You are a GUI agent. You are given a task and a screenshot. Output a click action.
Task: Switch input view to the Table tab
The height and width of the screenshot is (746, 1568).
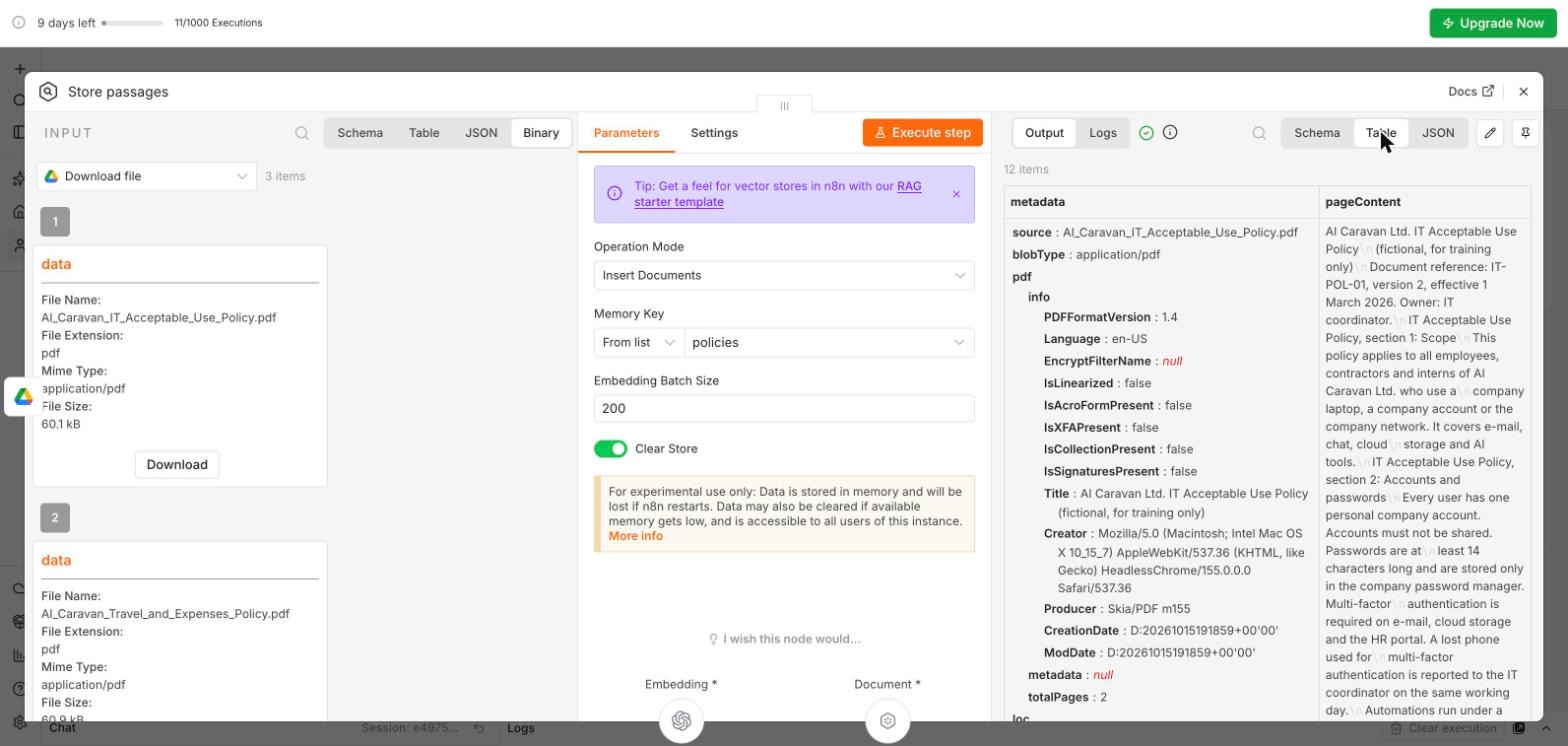[424, 133]
